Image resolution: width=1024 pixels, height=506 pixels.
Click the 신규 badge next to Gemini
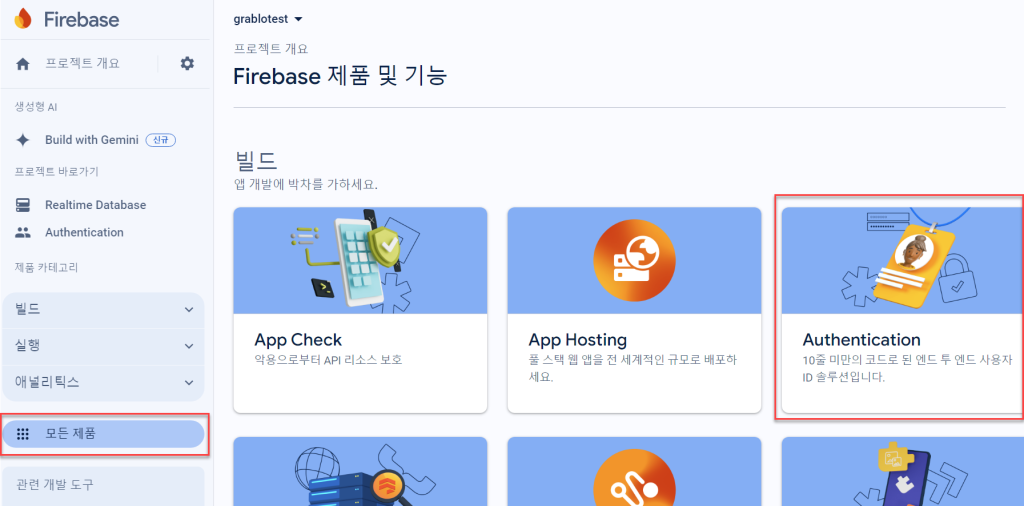point(161,140)
